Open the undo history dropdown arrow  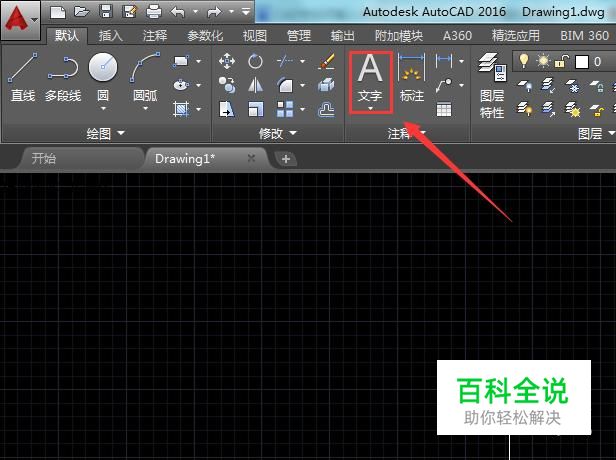(195, 12)
